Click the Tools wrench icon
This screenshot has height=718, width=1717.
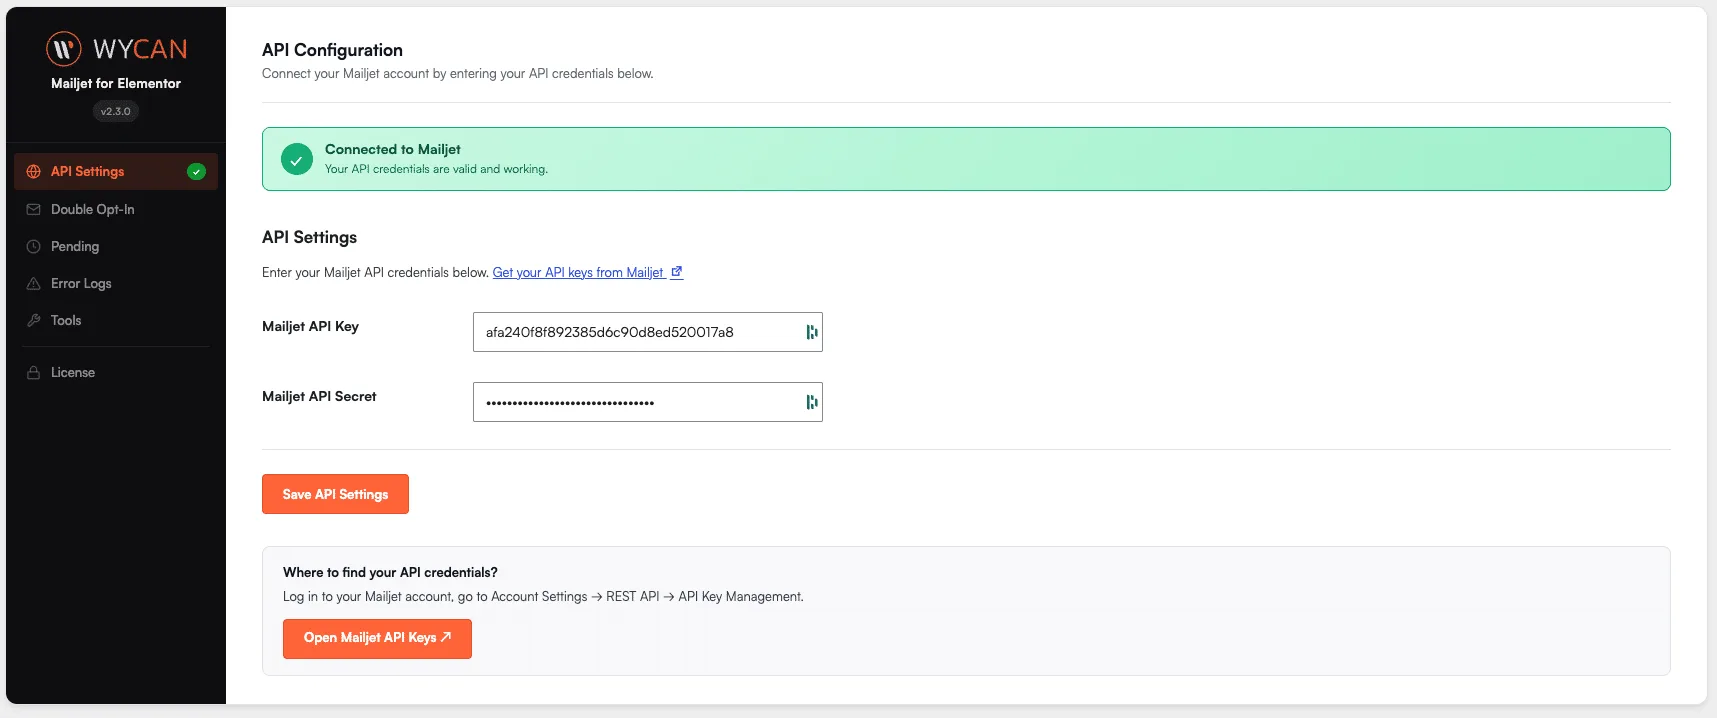tap(33, 320)
